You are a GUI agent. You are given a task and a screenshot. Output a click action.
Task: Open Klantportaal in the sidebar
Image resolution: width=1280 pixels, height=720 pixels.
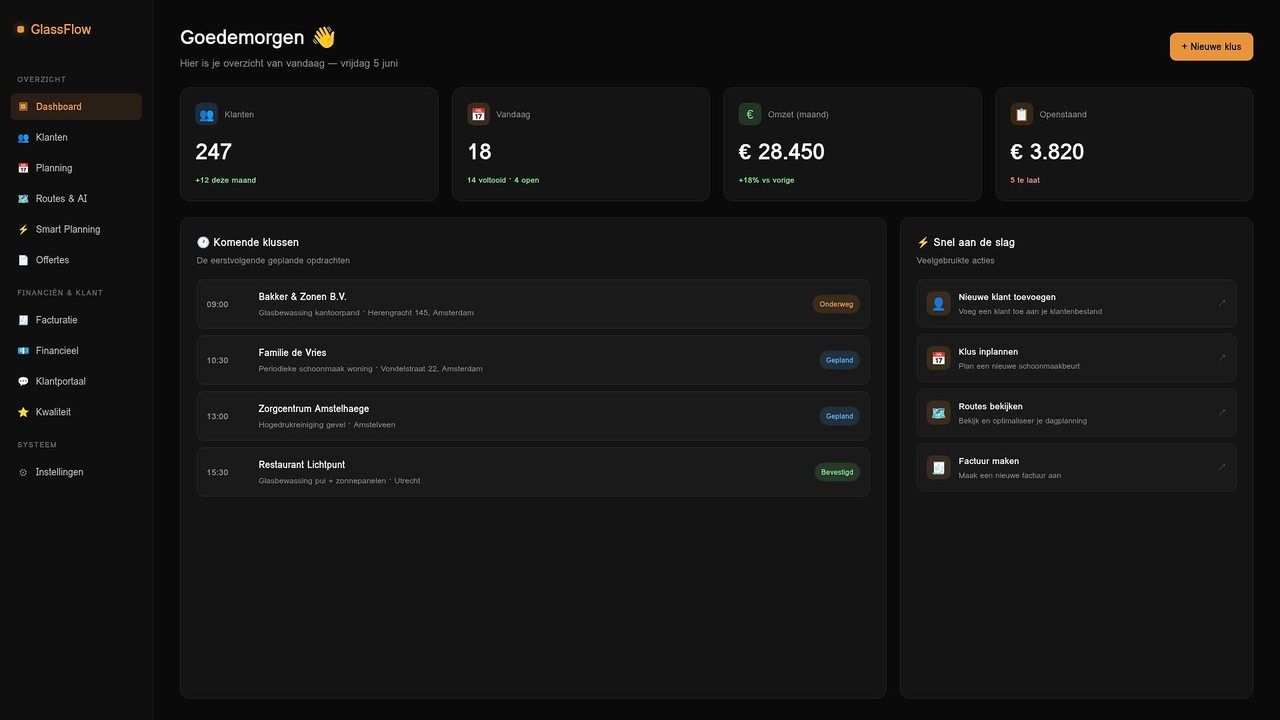pos(76,381)
